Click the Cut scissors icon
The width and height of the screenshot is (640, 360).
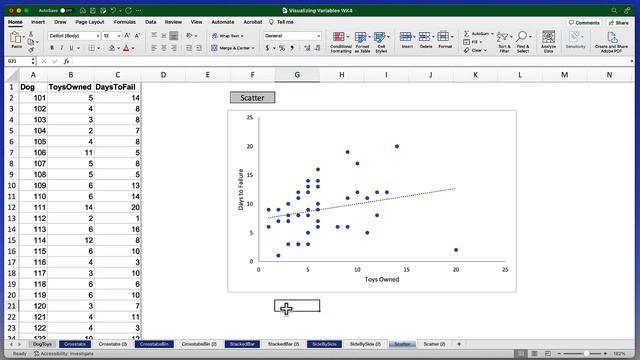tap(31, 34)
